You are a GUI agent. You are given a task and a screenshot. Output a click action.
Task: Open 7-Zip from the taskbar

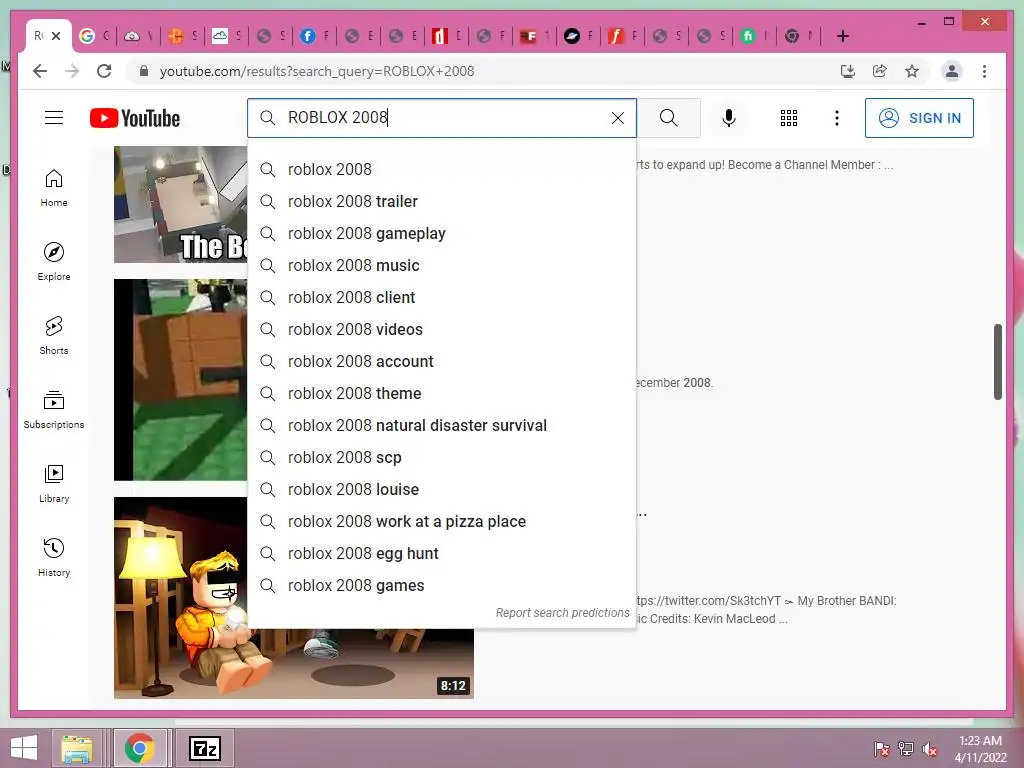tap(204, 748)
